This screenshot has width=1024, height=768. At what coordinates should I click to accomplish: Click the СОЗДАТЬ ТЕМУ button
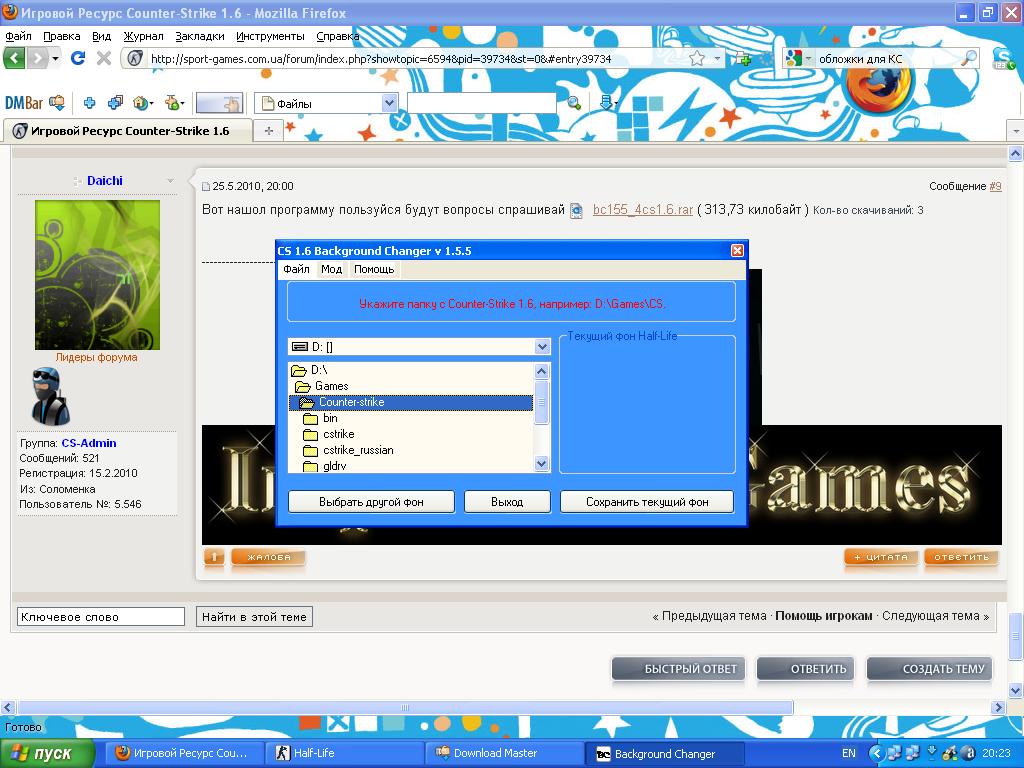point(930,669)
